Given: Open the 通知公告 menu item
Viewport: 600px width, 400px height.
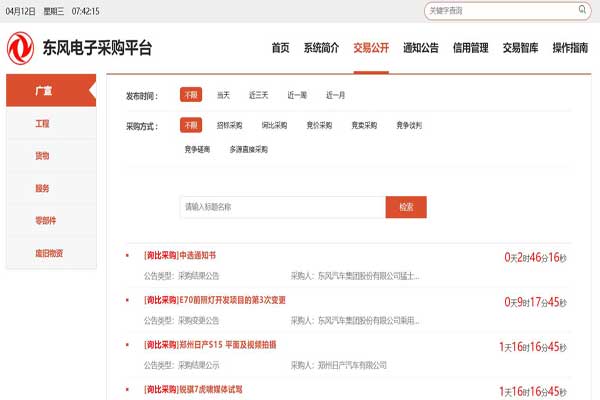Looking at the screenshot, I should (421, 48).
